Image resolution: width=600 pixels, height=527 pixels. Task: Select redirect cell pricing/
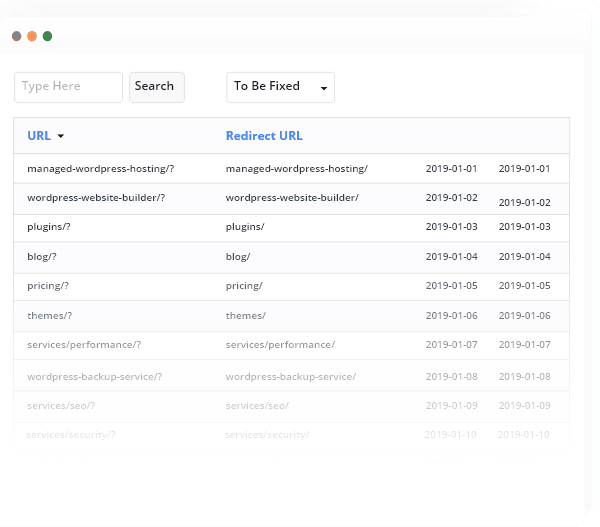click(x=244, y=286)
